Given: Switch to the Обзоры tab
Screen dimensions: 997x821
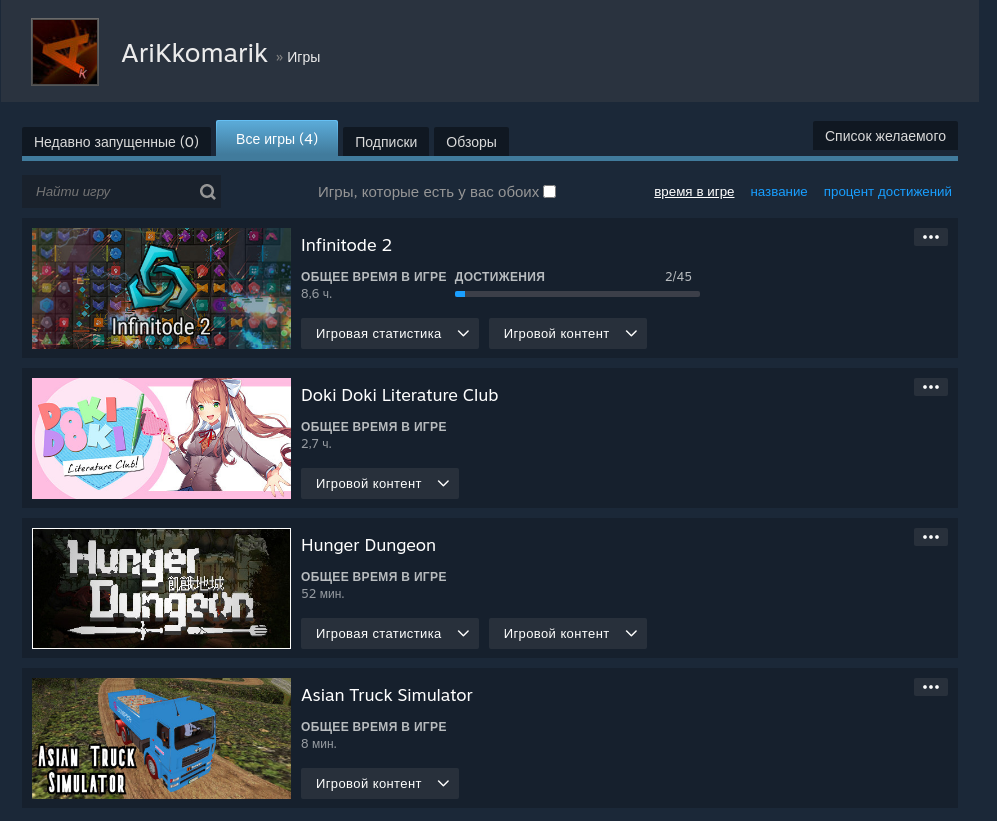Looking at the screenshot, I should (471, 142).
